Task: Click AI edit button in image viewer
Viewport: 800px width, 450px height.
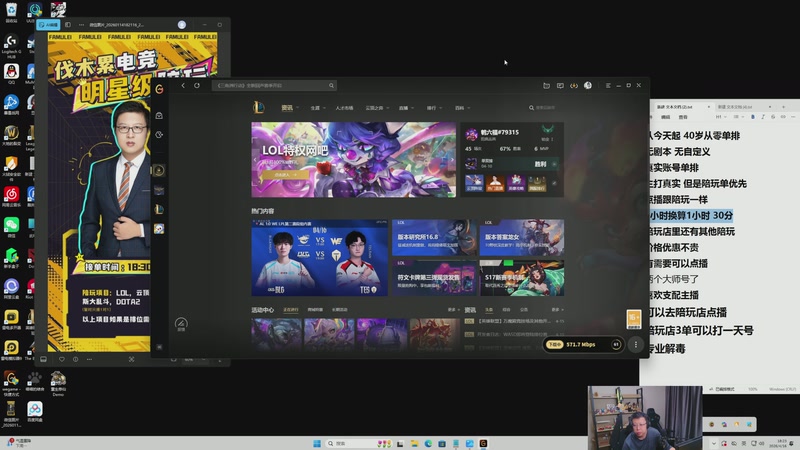Action: point(48,24)
